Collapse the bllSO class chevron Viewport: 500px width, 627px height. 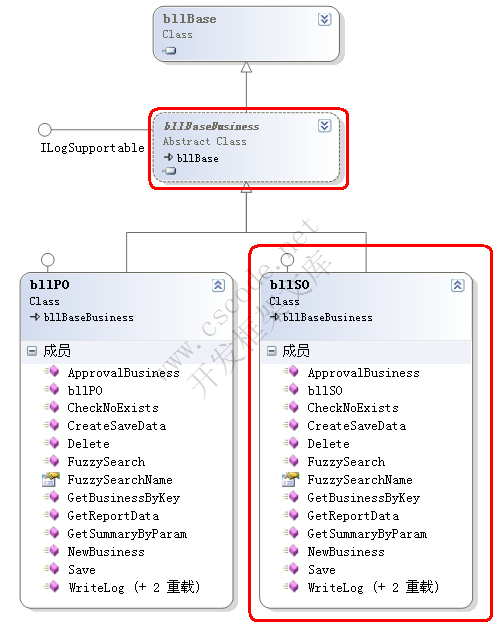pyautogui.click(x=458, y=286)
